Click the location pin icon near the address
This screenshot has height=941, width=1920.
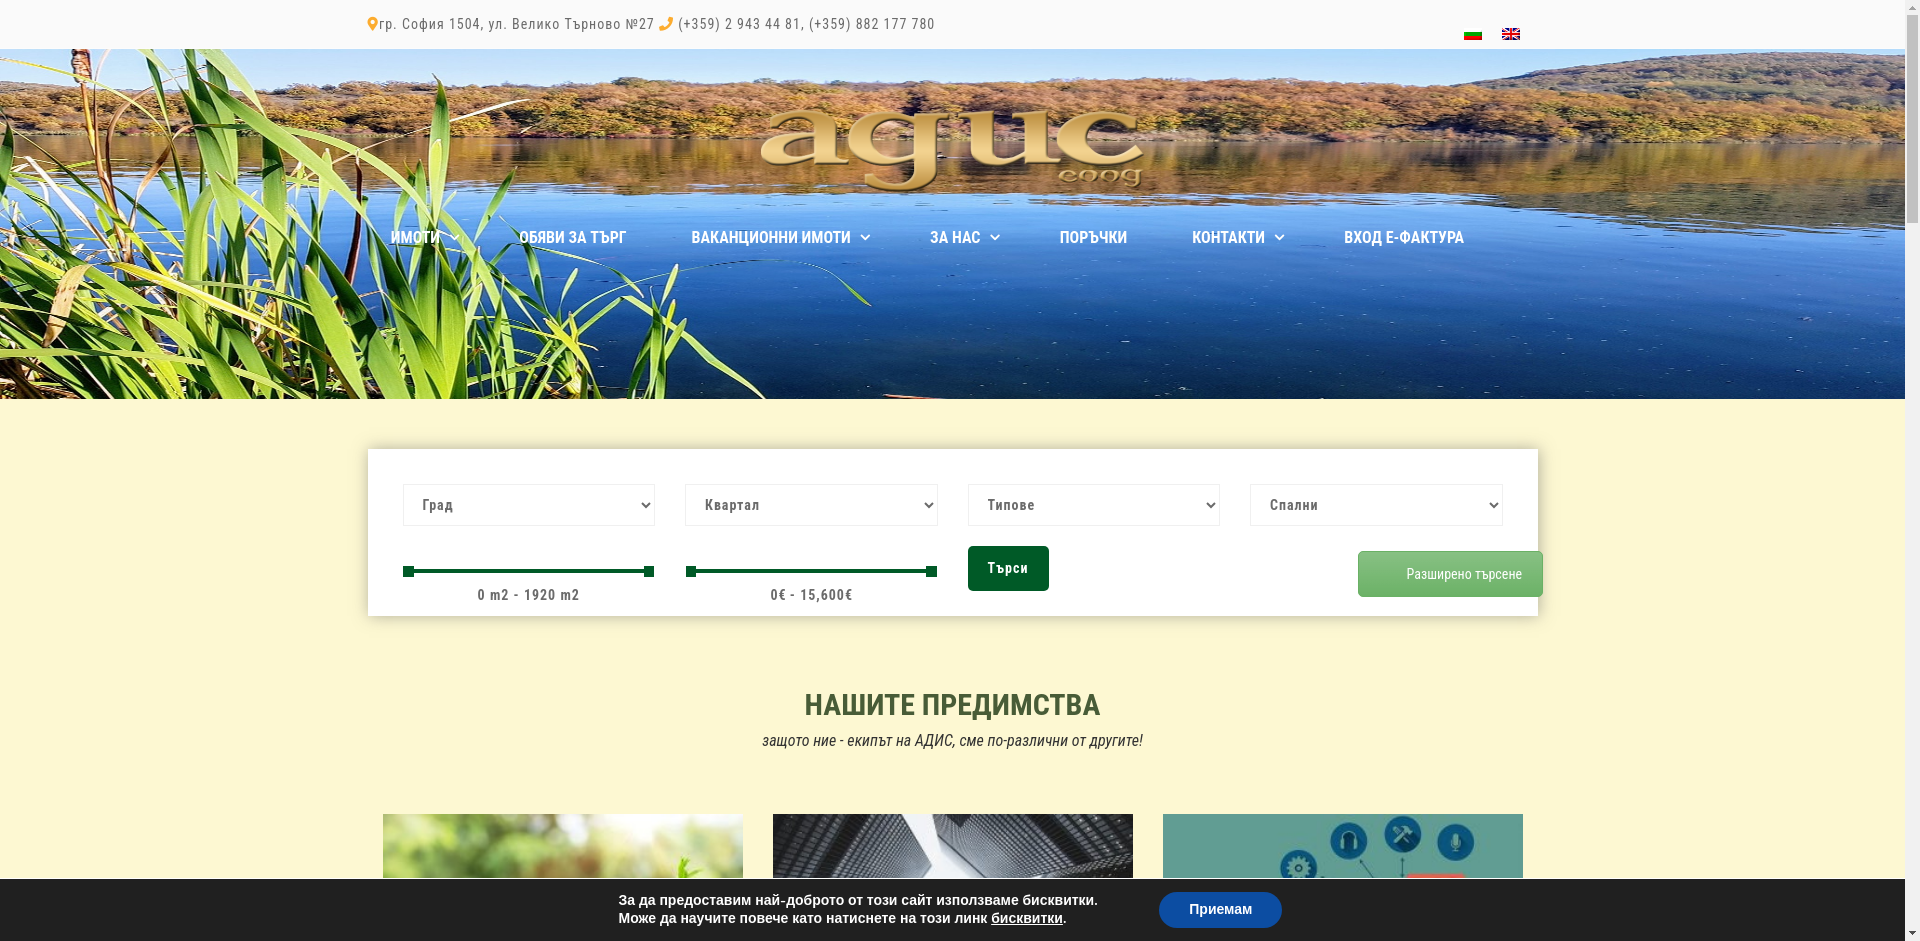(371, 23)
